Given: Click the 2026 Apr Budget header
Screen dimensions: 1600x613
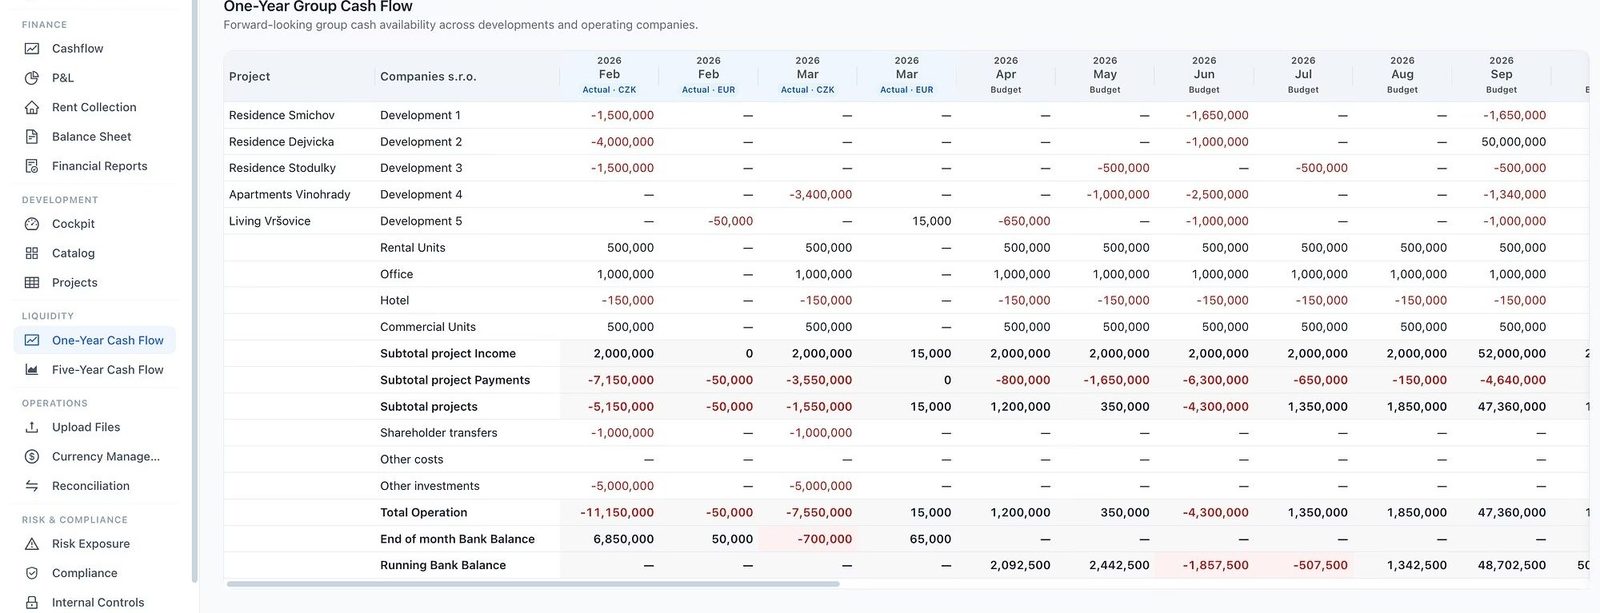Looking at the screenshot, I should pyautogui.click(x=1006, y=75).
